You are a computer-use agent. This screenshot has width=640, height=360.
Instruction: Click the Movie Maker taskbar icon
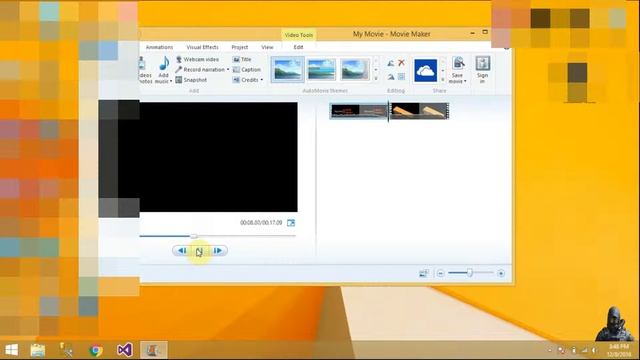tap(153, 350)
